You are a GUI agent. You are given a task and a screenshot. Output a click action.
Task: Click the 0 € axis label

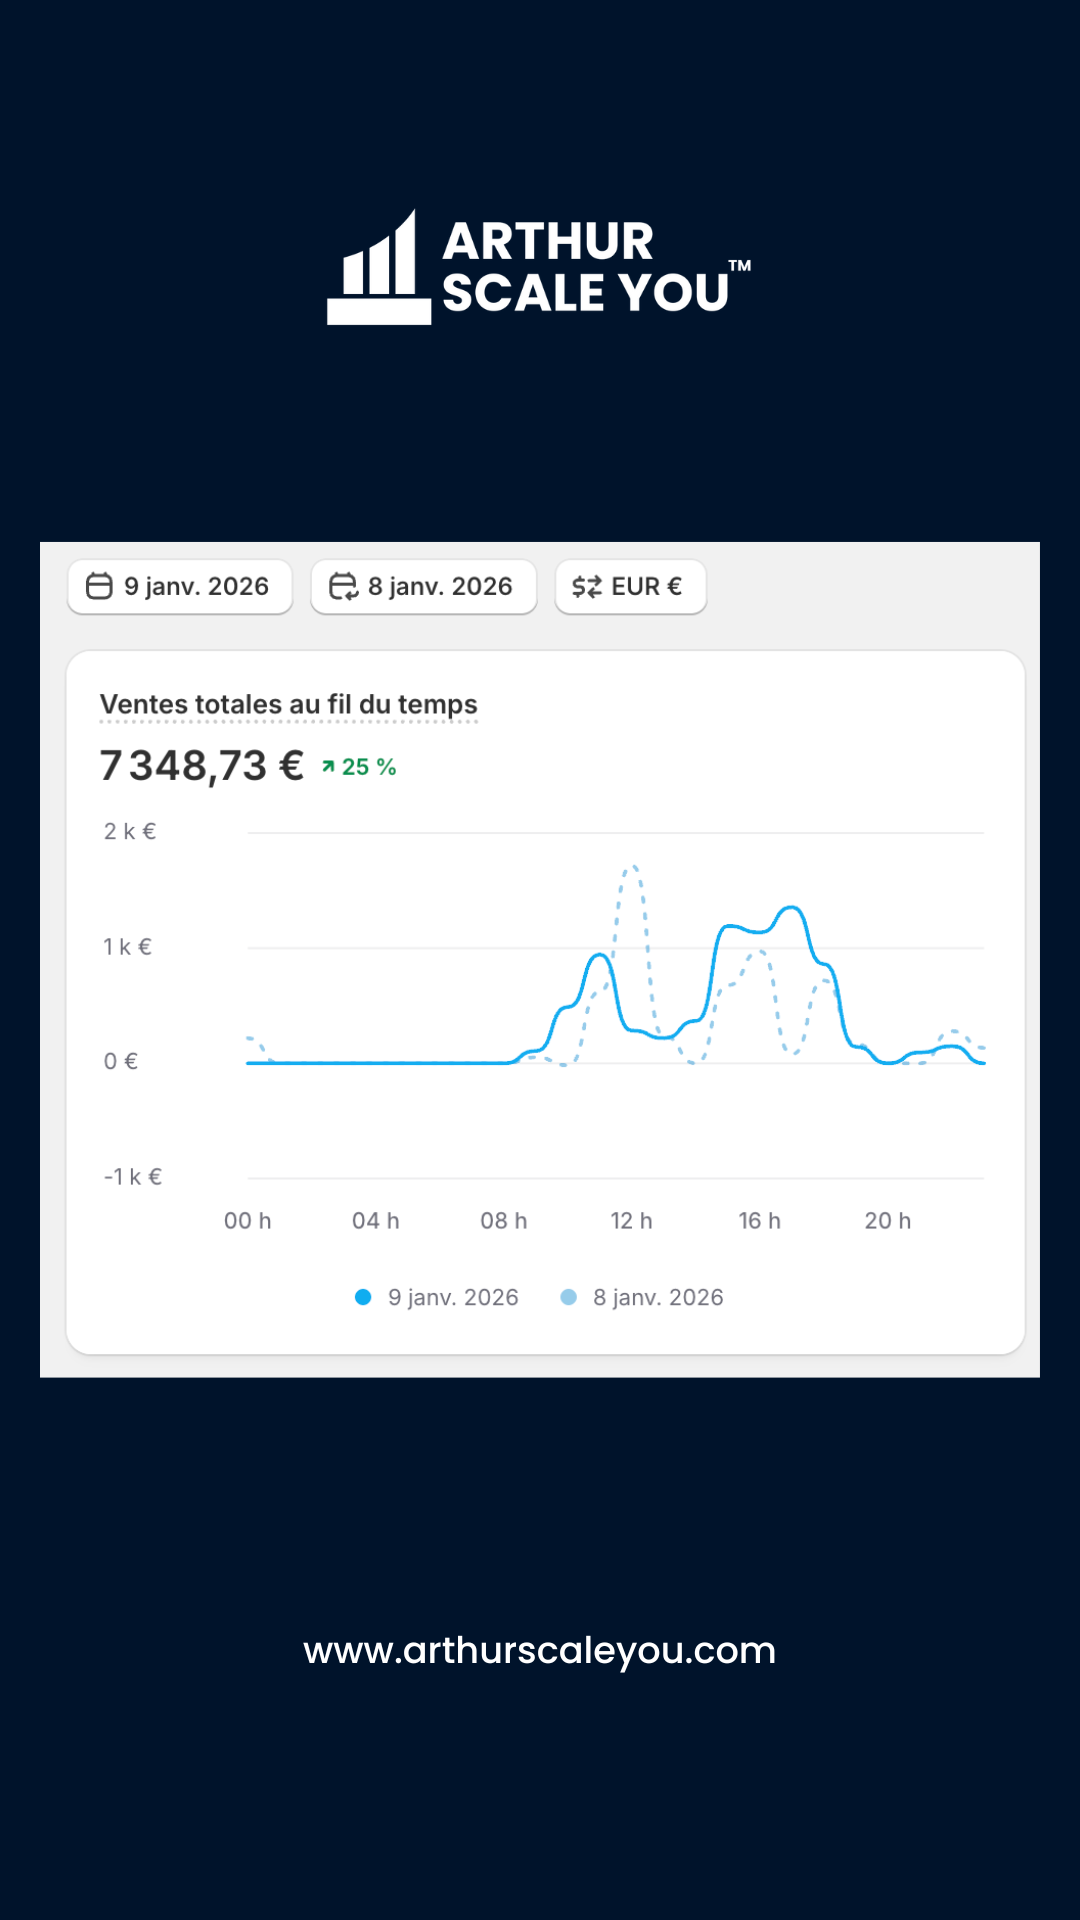point(121,1062)
